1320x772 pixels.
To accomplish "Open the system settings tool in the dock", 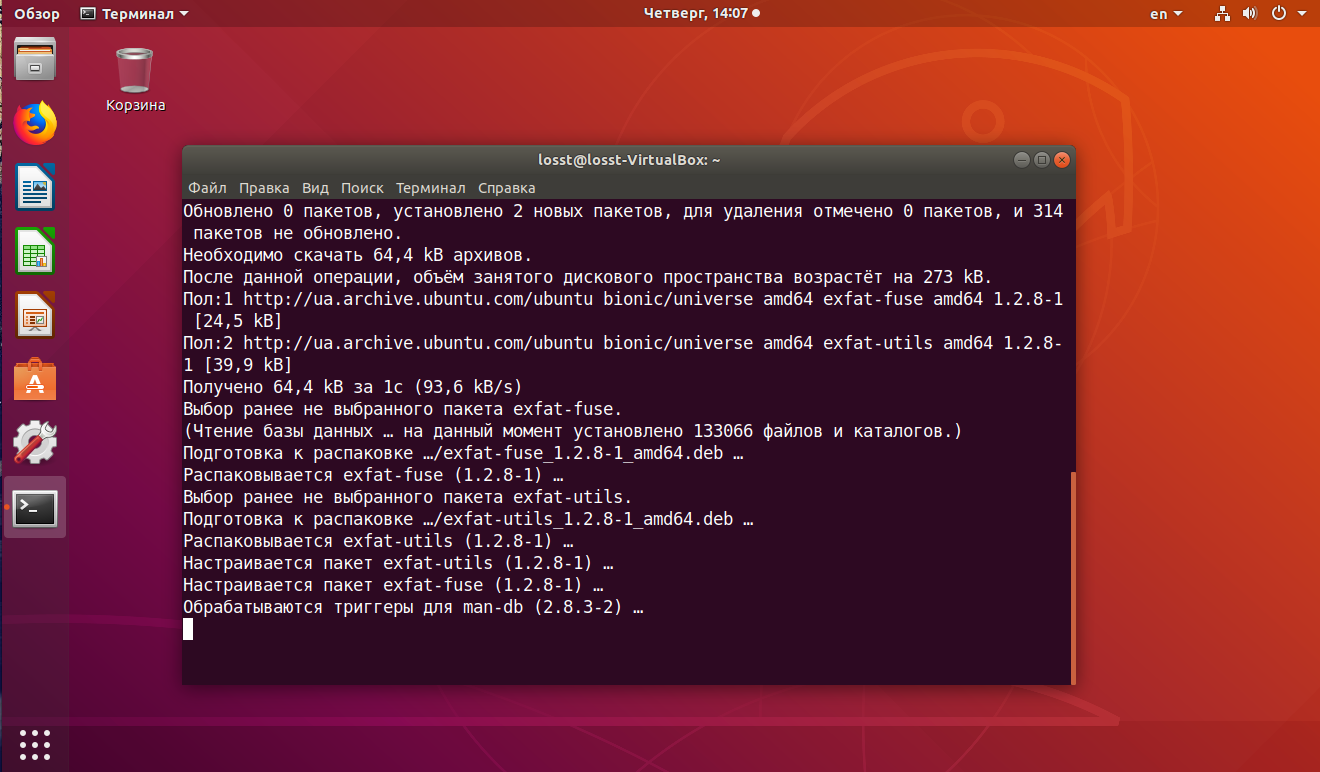I will (35, 442).
